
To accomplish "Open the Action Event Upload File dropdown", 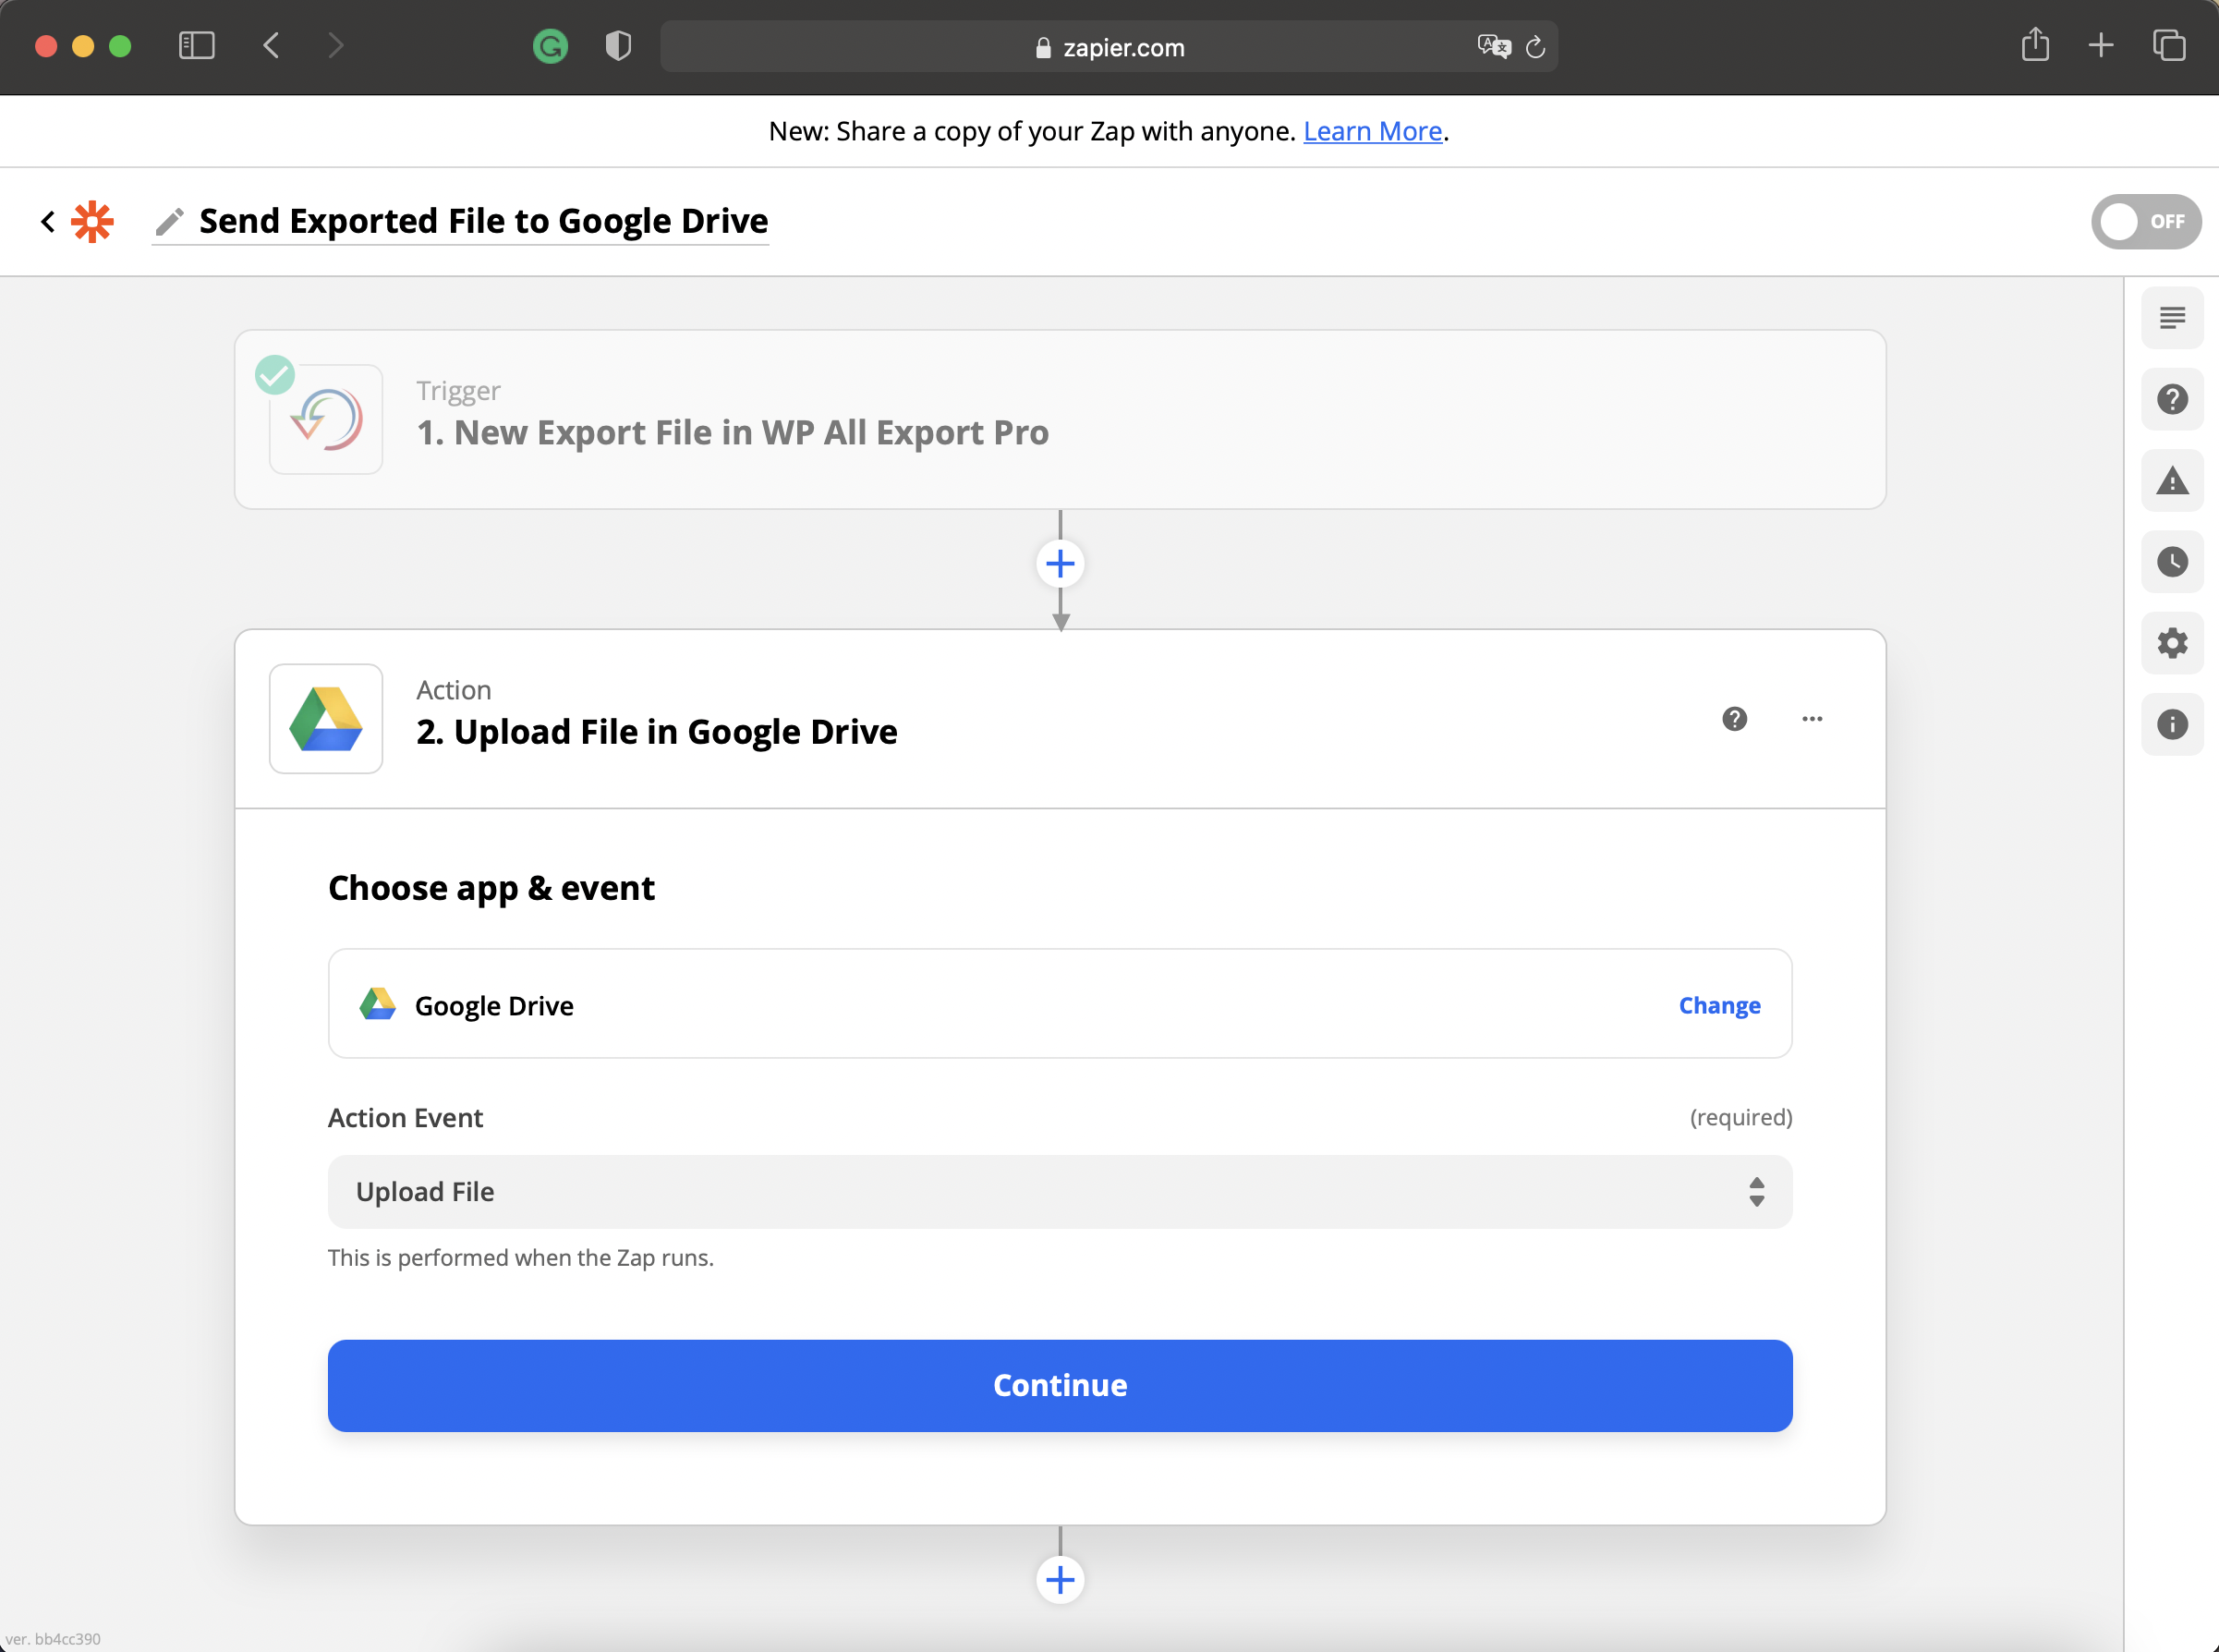I will (x=1059, y=1191).
